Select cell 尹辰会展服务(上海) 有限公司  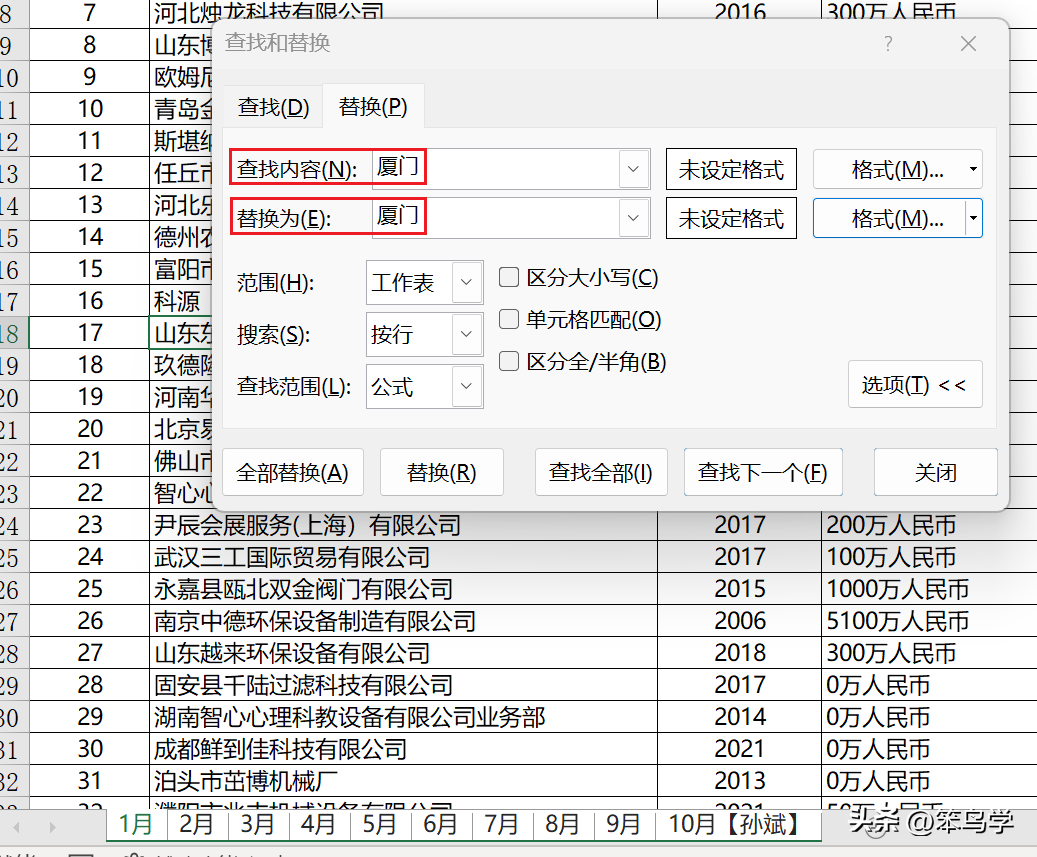pos(403,525)
